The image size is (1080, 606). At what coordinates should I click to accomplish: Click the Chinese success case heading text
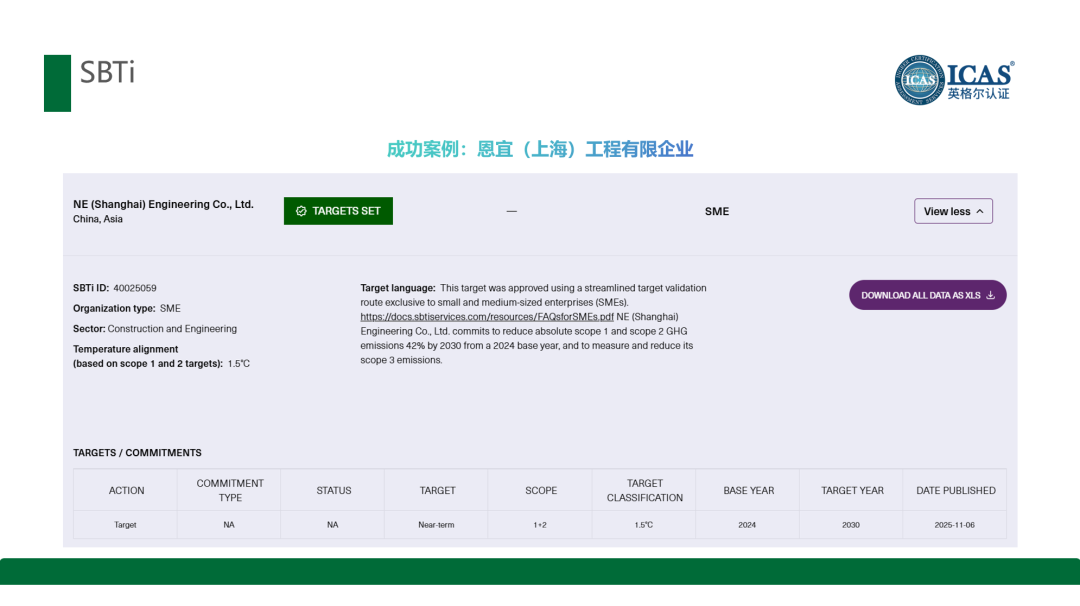click(x=540, y=149)
